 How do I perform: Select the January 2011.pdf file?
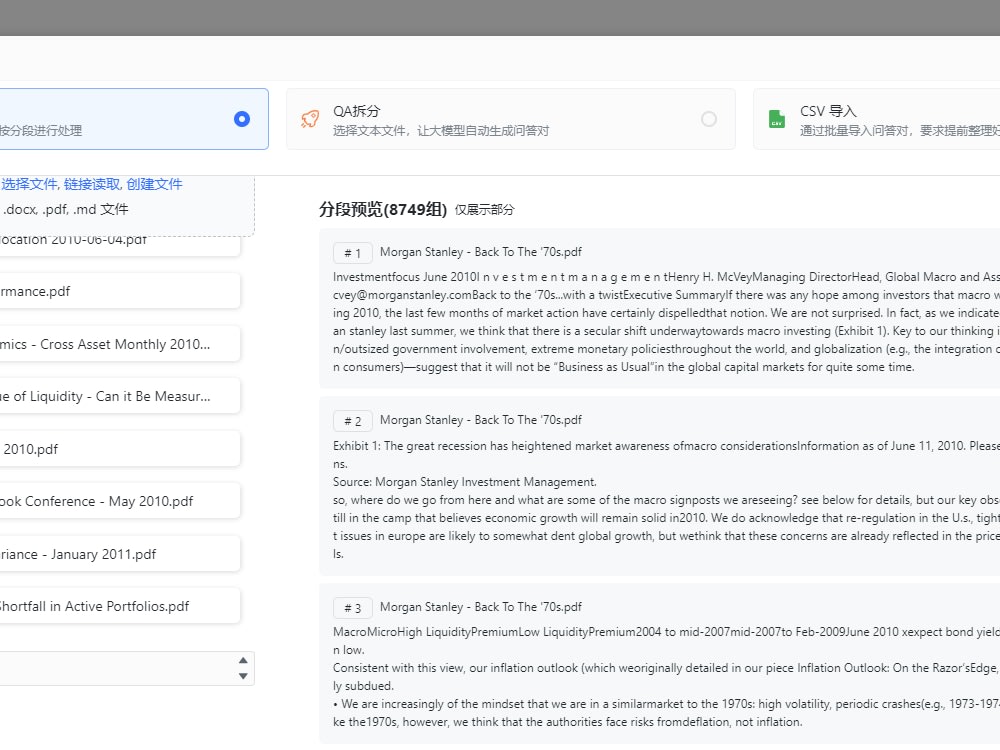(120, 554)
